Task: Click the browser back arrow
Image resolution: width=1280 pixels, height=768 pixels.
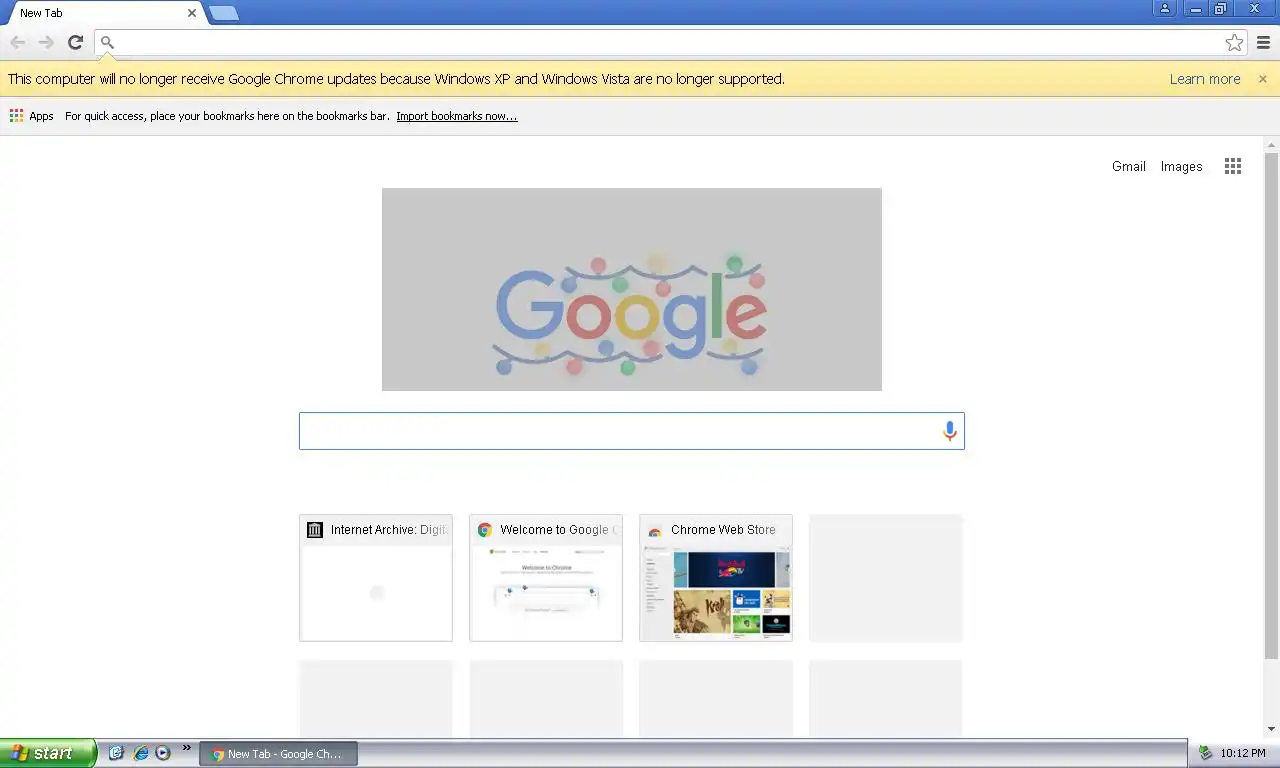Action: tap(18, 42)
